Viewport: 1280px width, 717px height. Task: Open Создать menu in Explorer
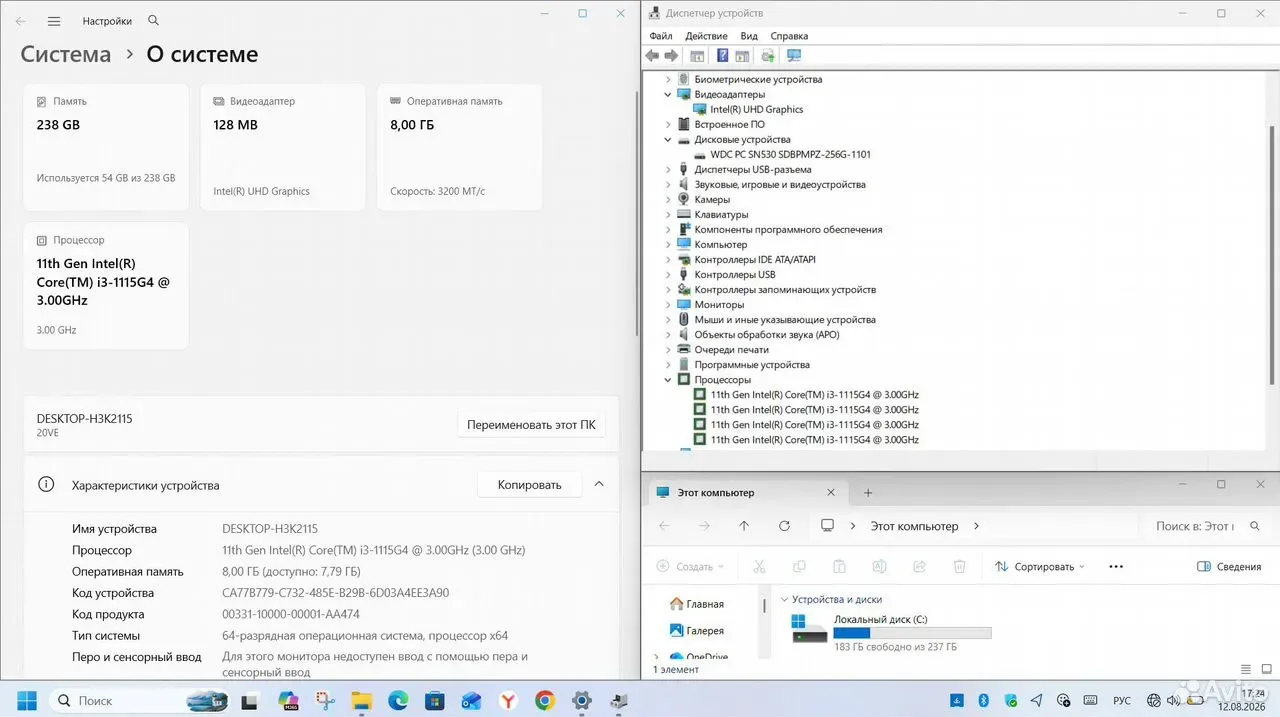pyautogui.click(x=690, y=566)
